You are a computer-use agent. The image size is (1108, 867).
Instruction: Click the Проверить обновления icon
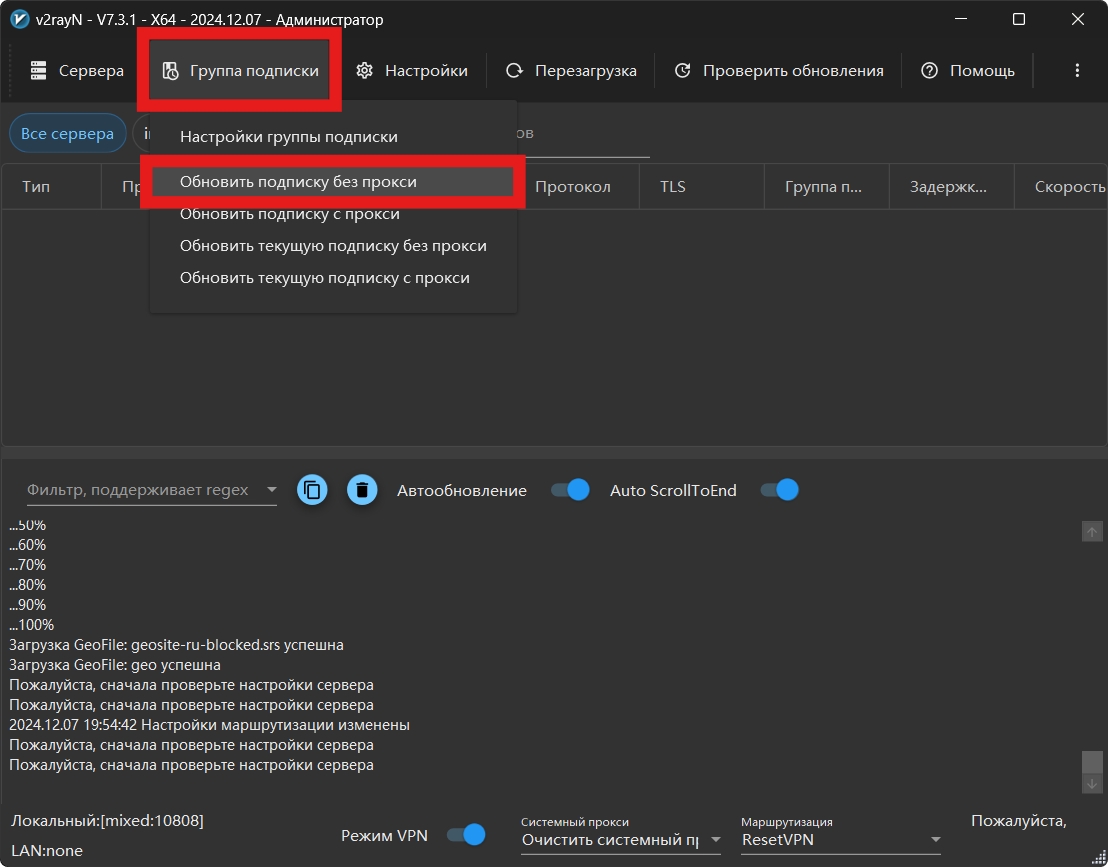point(683,71)
